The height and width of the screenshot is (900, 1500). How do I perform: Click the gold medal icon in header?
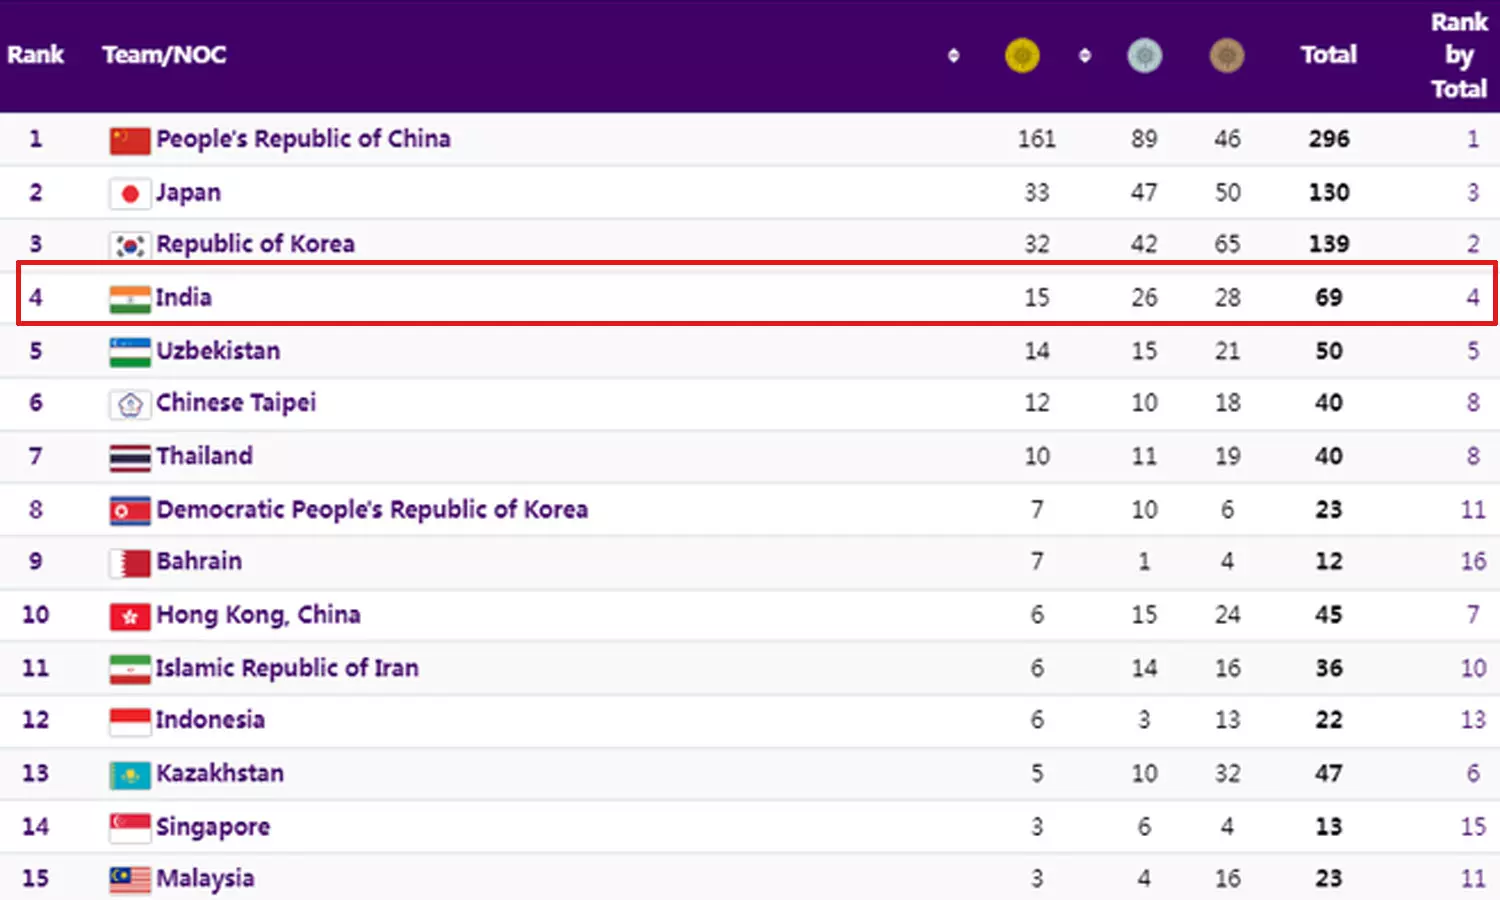1021,55
